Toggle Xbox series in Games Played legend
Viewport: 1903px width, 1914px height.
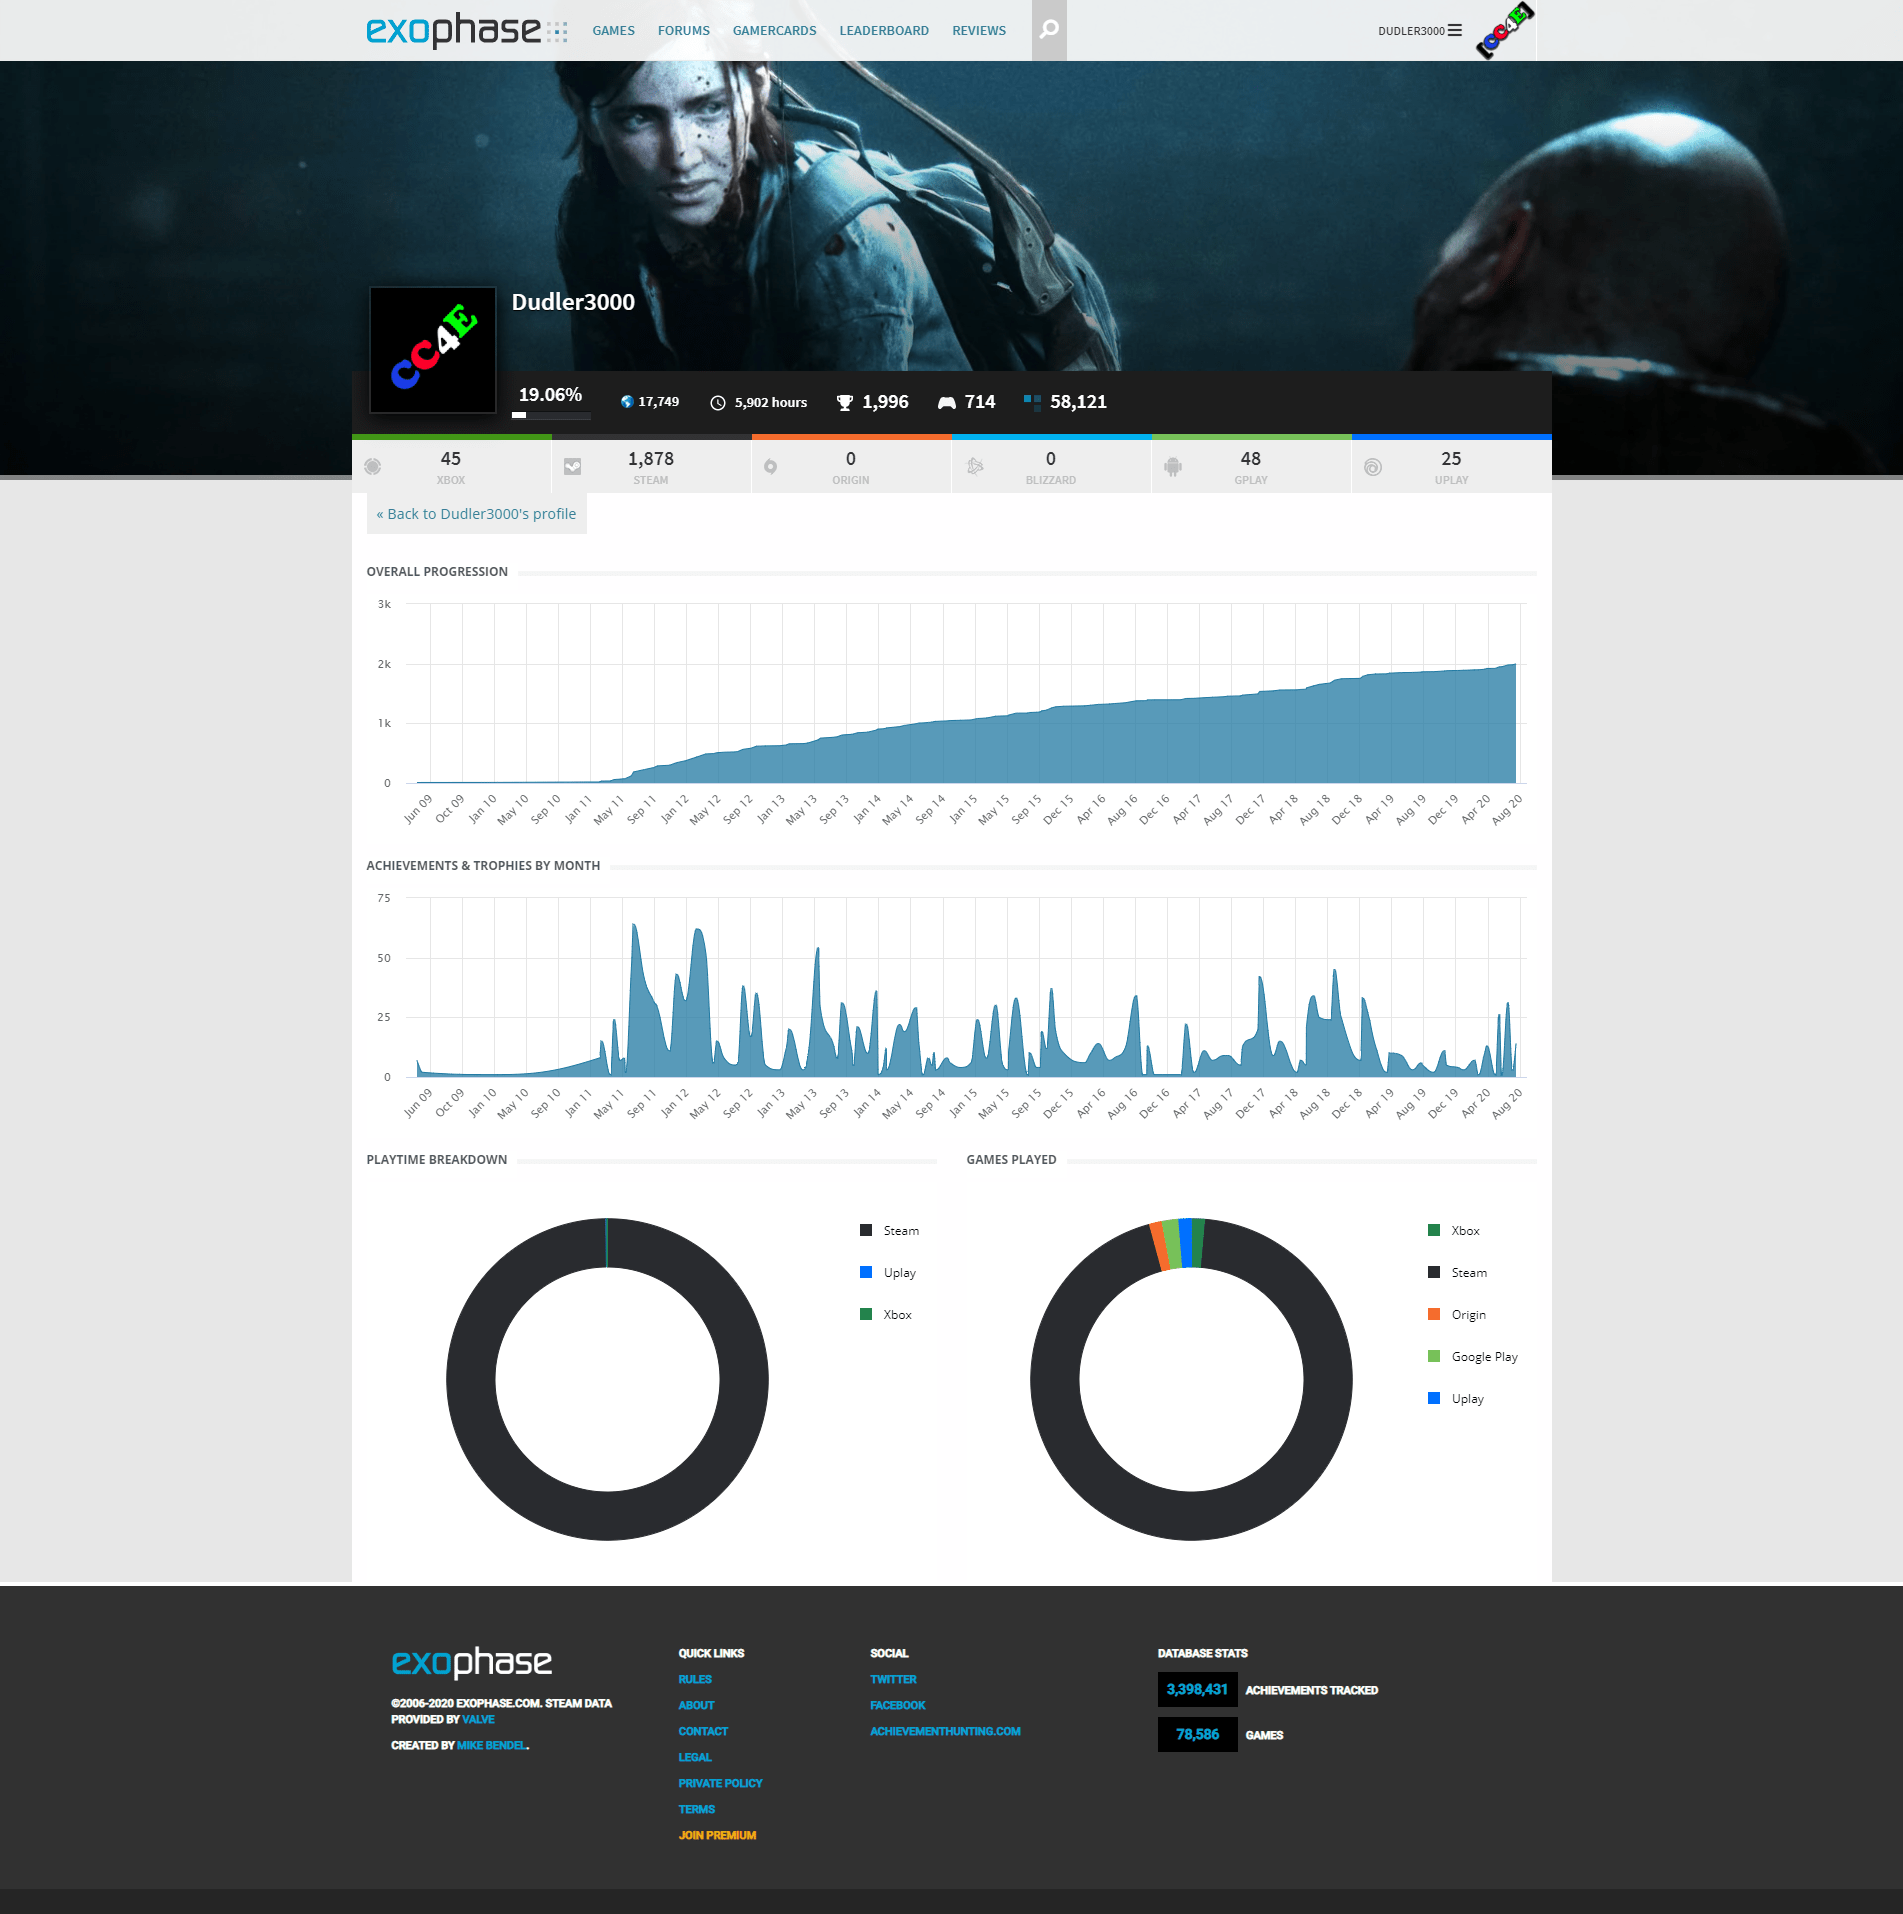click(1454, 1231)
